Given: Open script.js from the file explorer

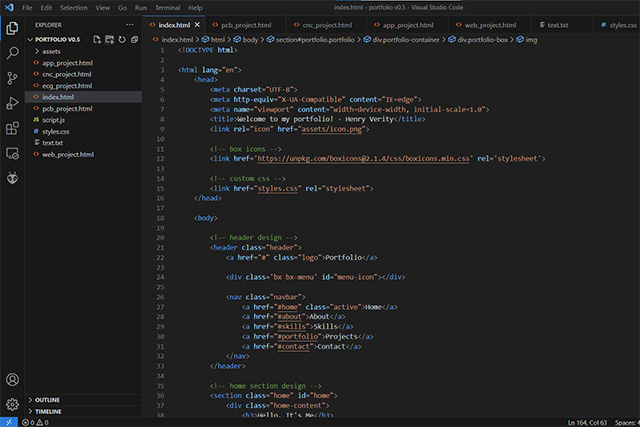Looking at the screenshot, I should tap(53, 119).
